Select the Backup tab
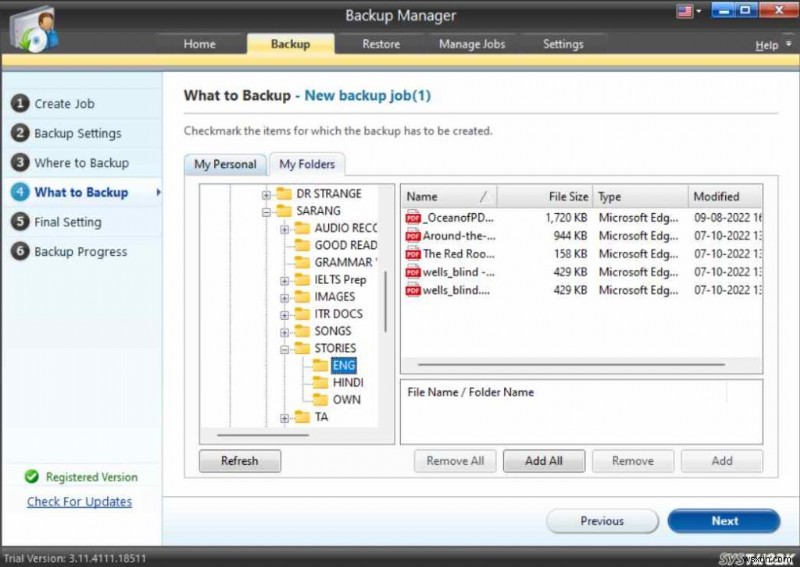 [x=290, y=44]
